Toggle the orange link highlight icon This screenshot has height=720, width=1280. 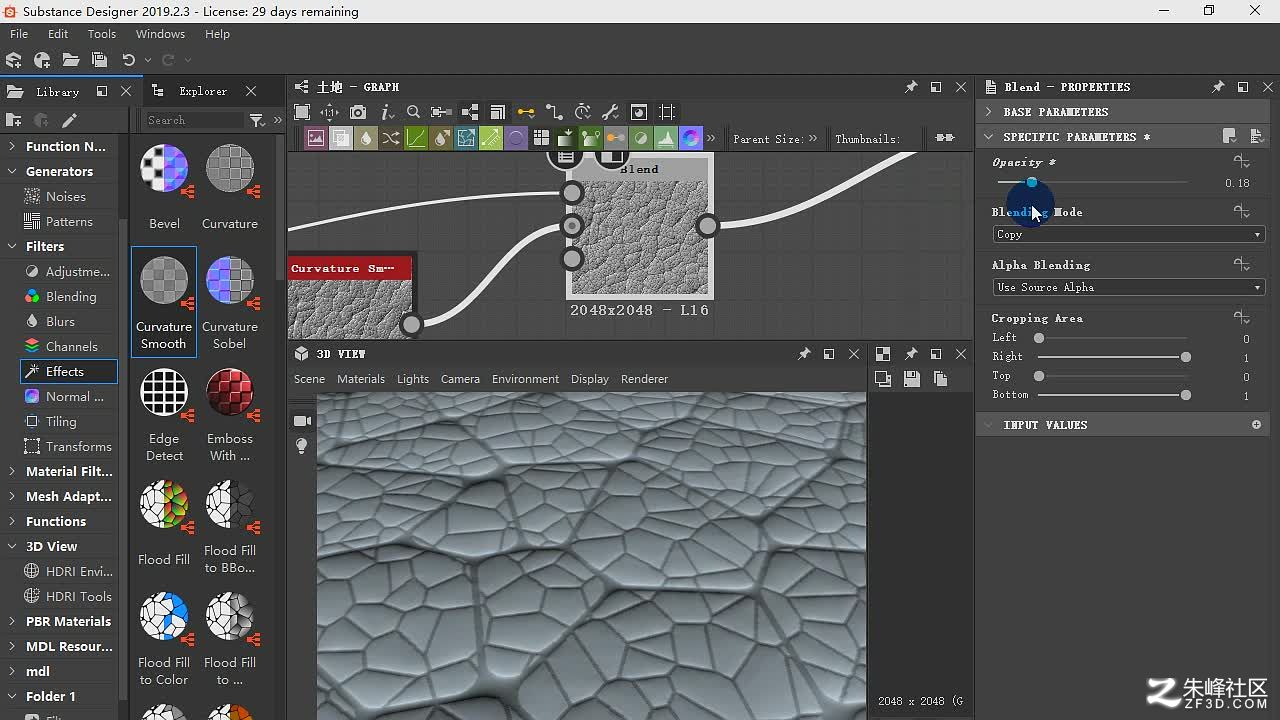click(526, 112)
